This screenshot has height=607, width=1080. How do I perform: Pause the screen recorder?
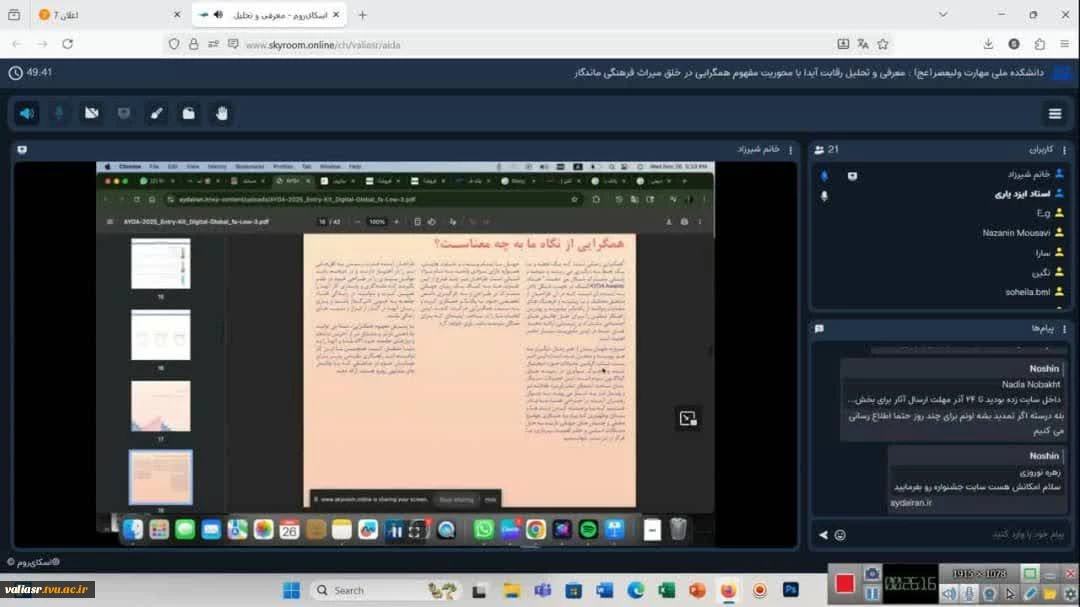click(x=871, y=593)
